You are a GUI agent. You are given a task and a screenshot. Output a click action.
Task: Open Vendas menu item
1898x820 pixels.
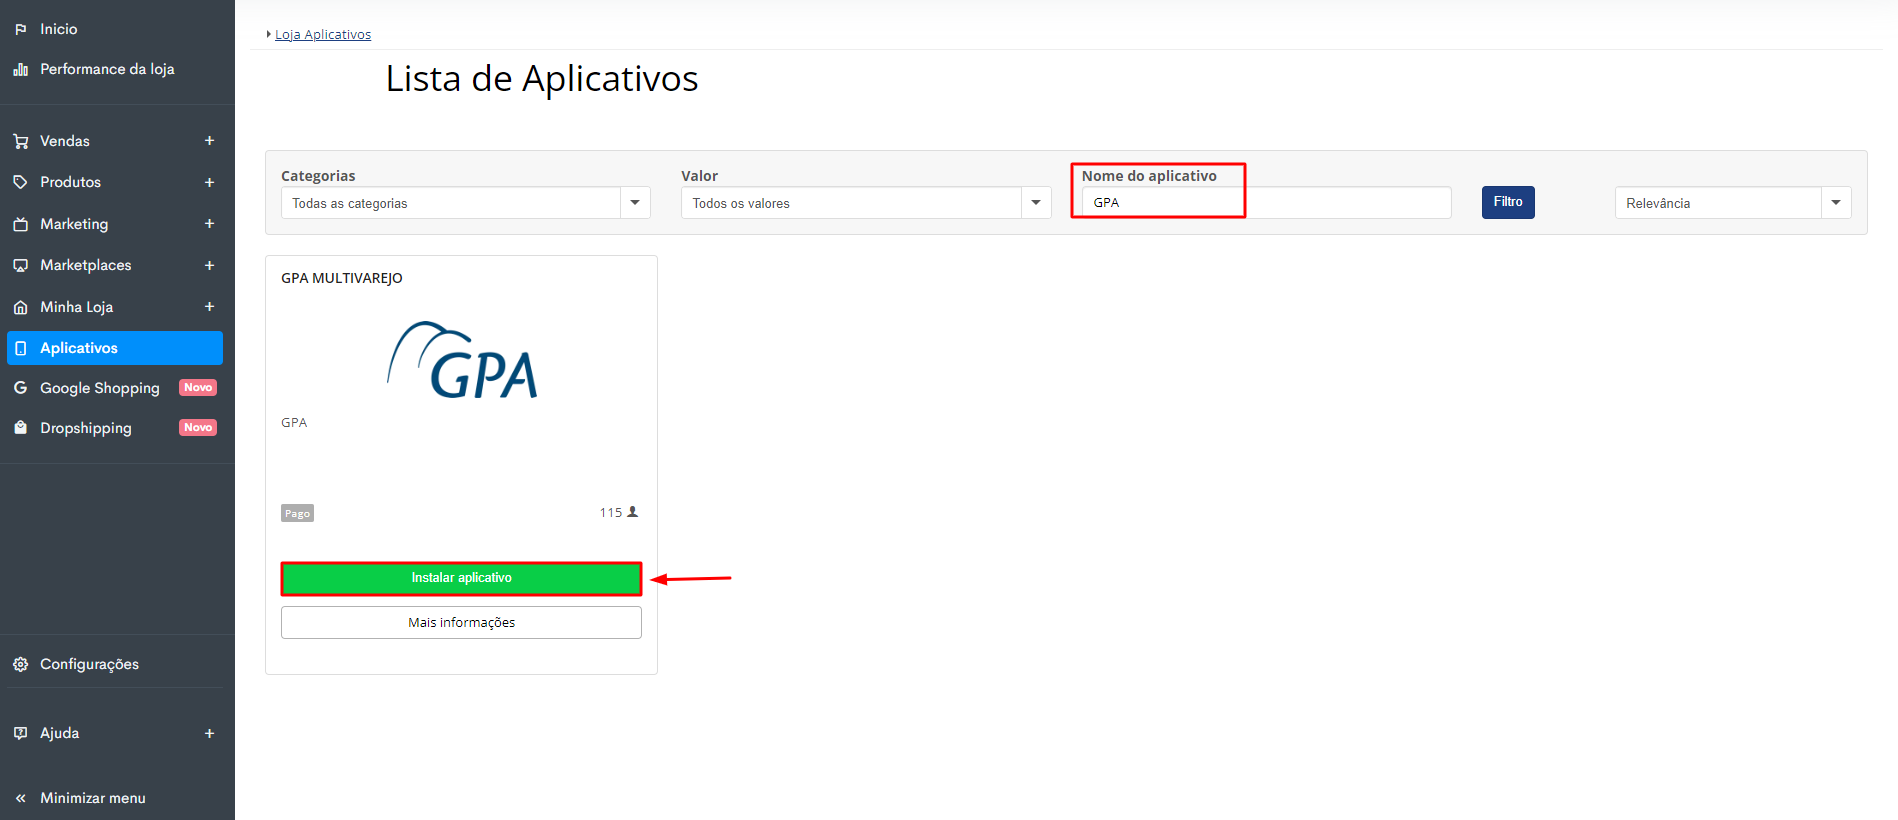point(65,141)
